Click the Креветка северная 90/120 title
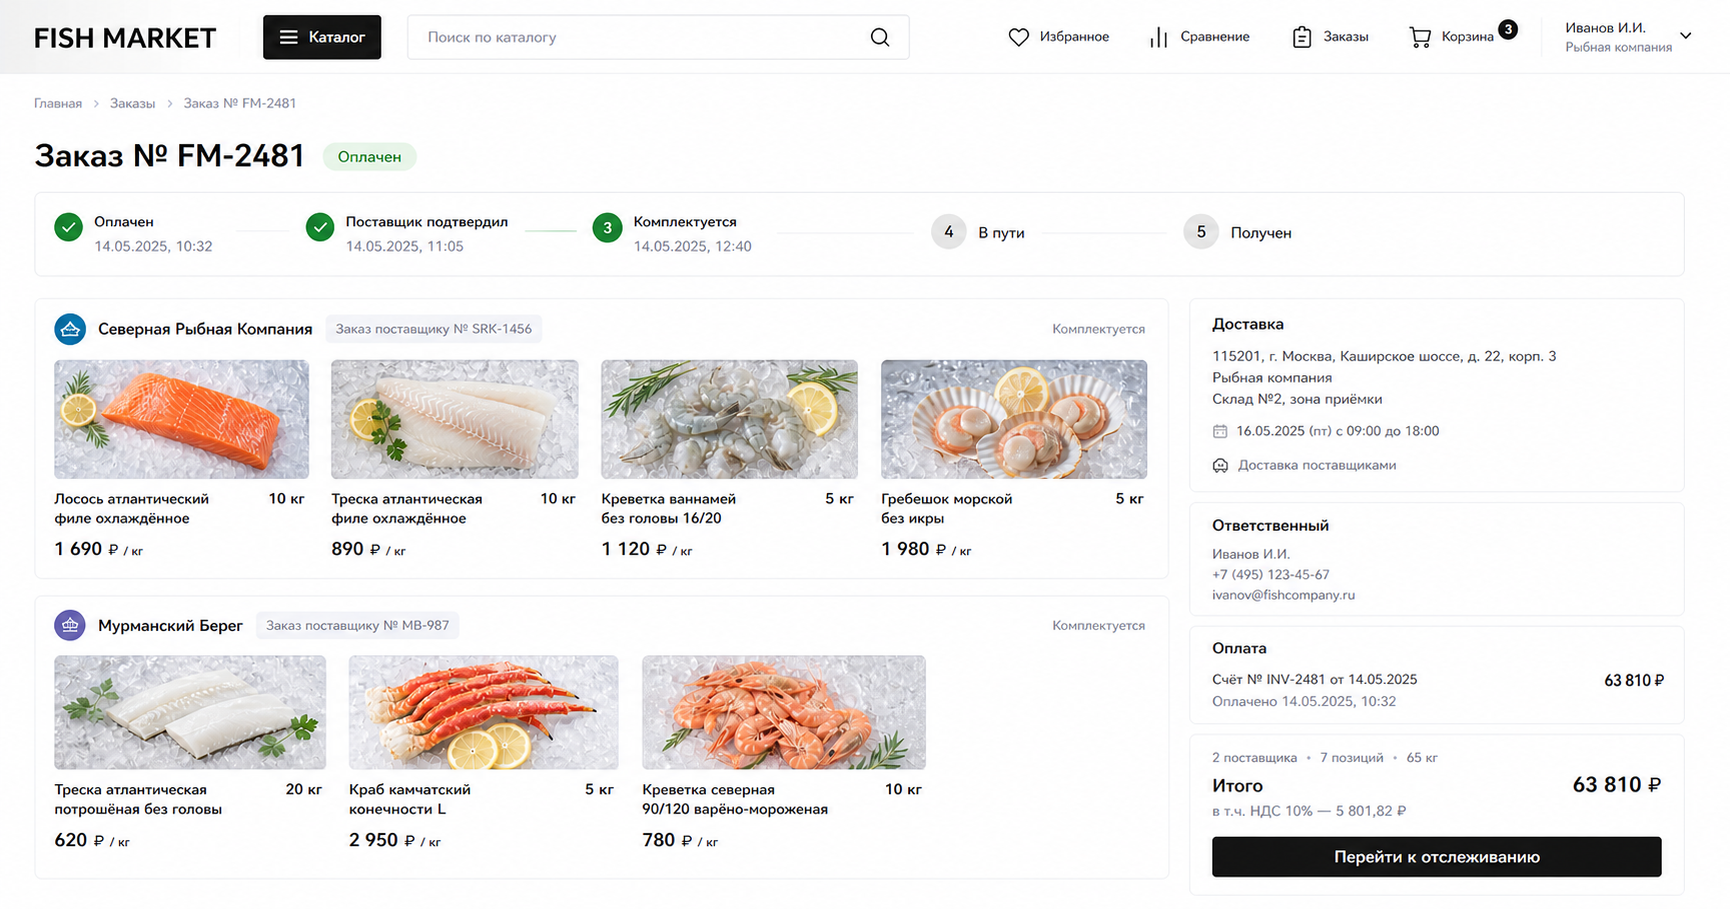 [735, 800]
